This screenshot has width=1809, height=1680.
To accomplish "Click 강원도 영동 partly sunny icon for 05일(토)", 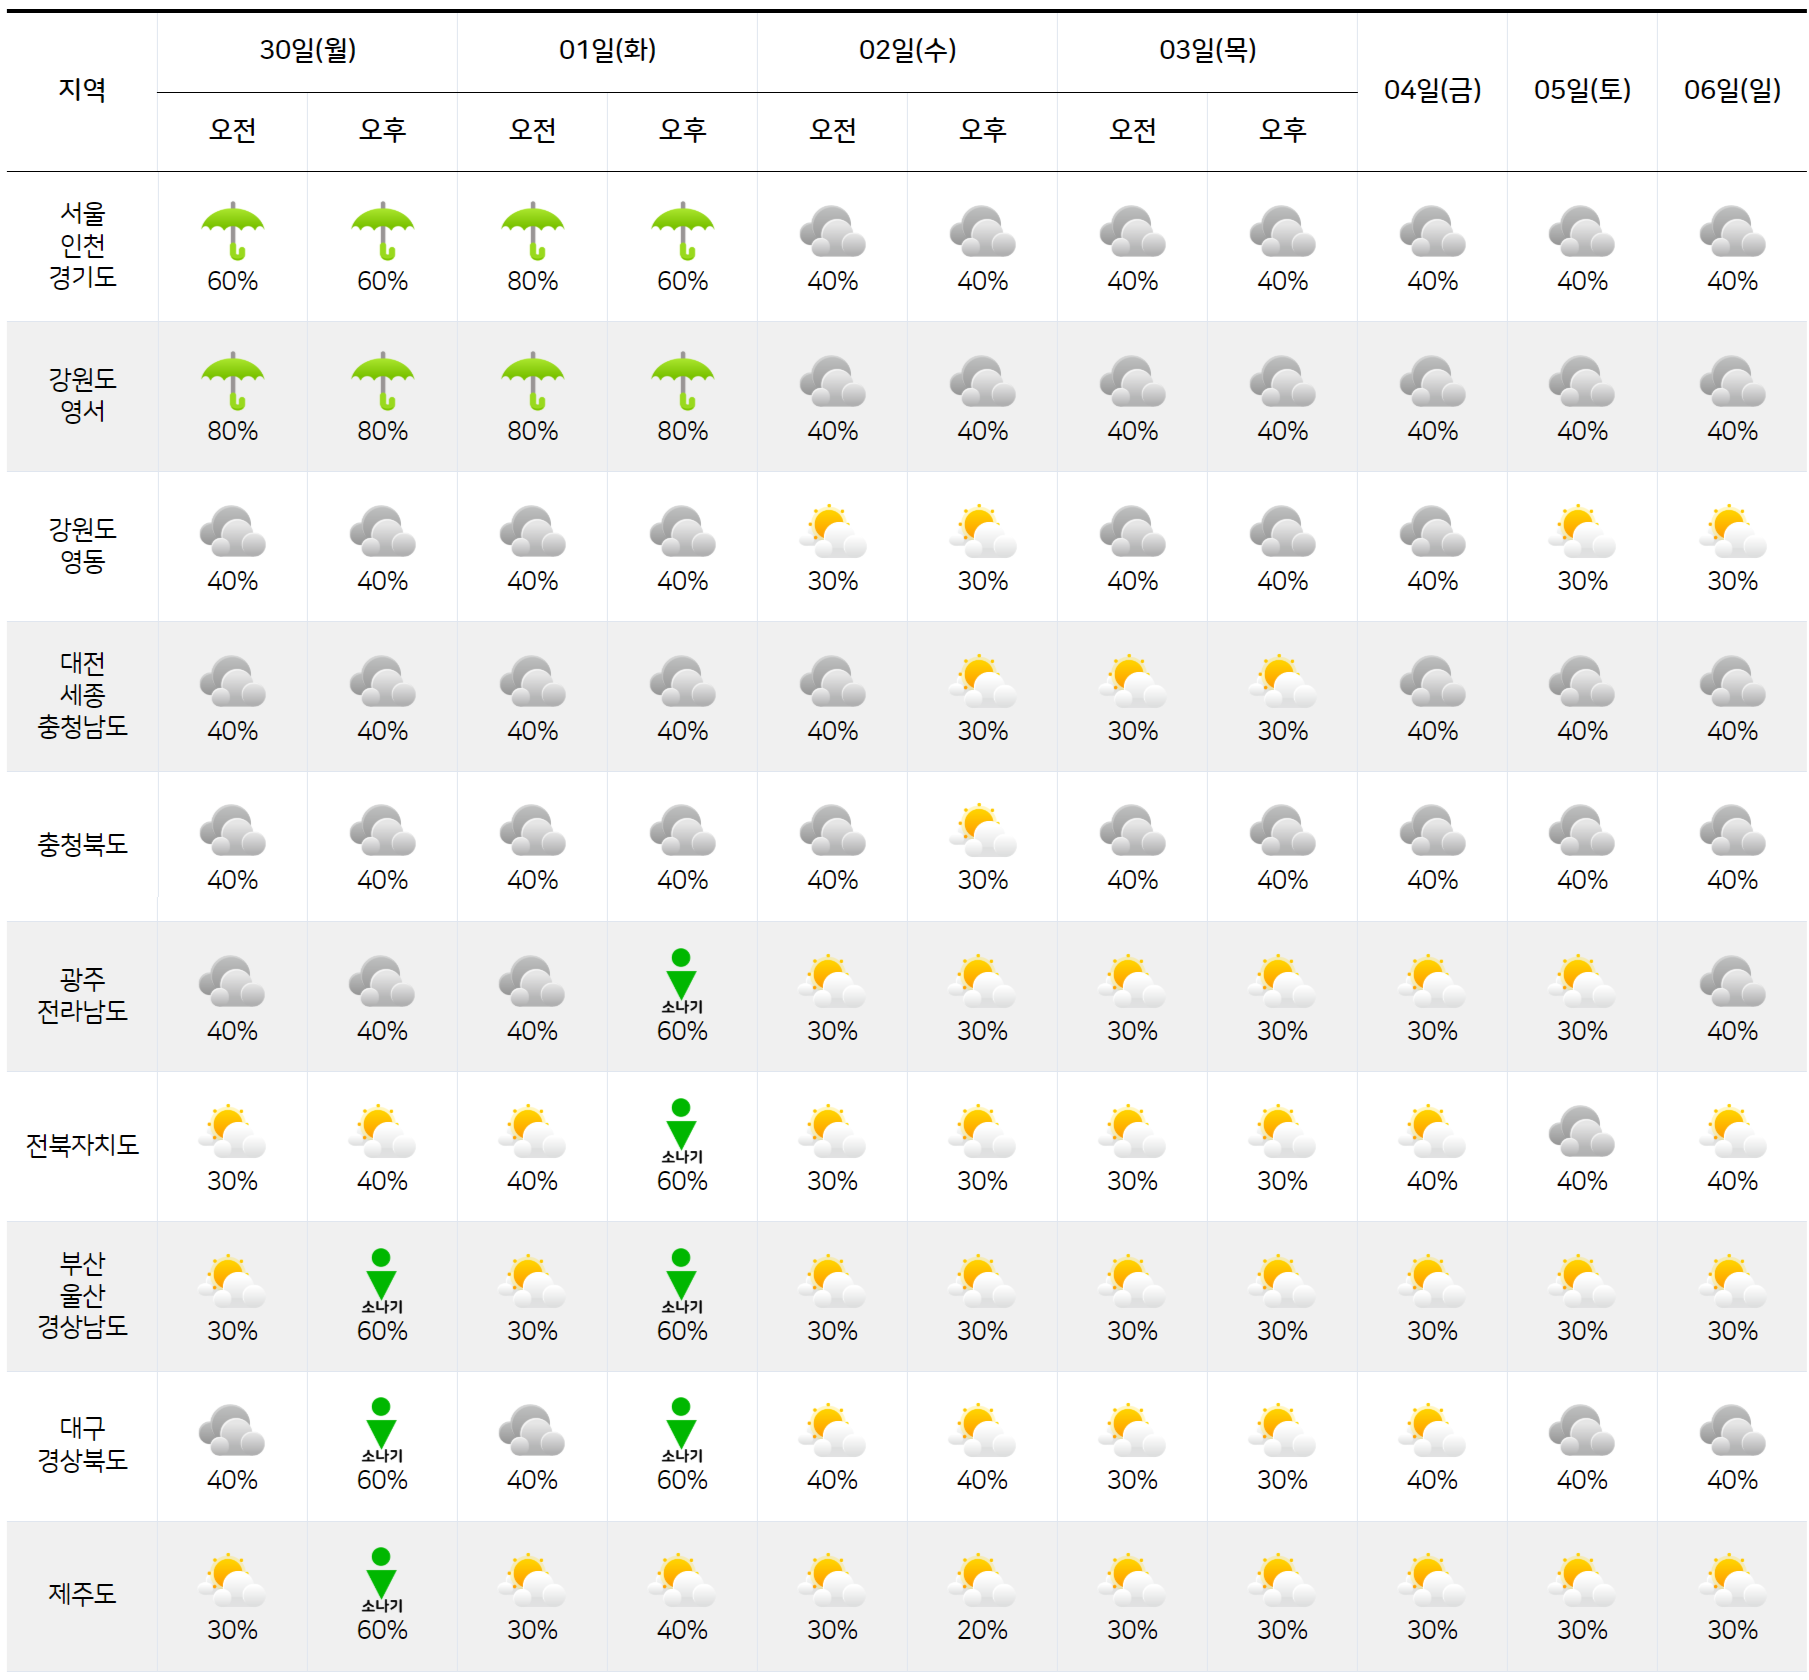I will click(x=1582, y=531).
